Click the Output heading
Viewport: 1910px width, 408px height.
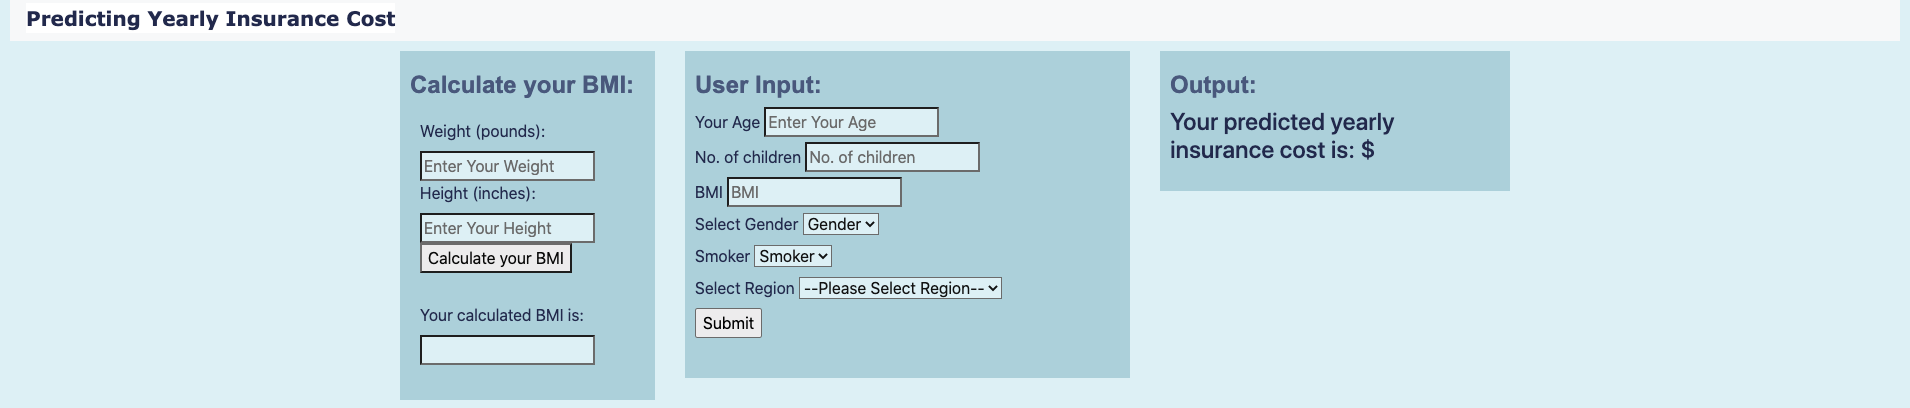[x=1213, y=85]
